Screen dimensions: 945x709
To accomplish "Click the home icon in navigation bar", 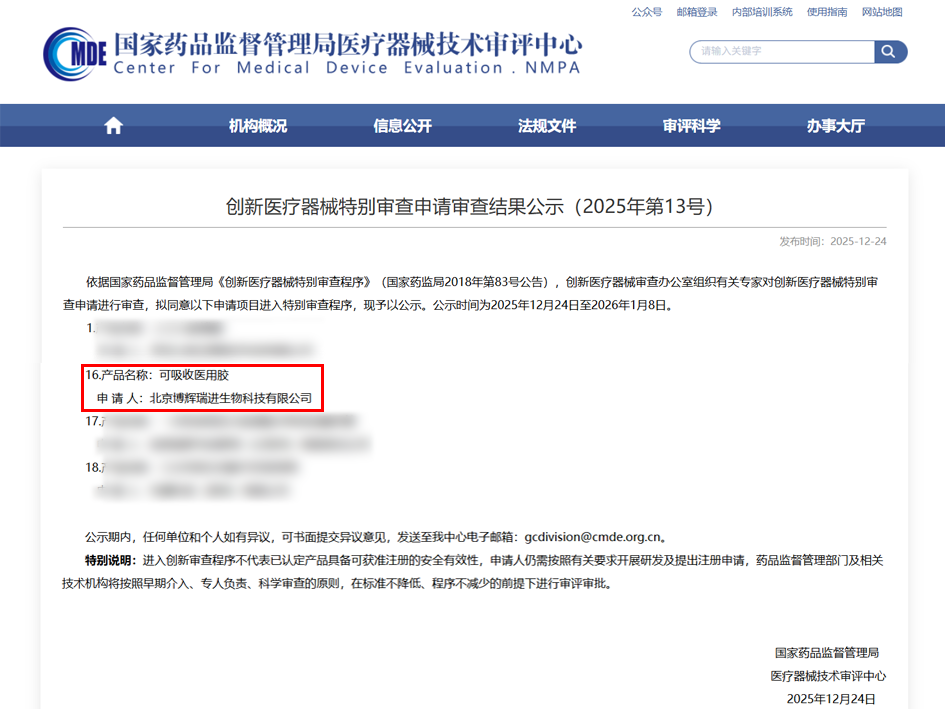I will pyautogui.click(x=113, y=126).
